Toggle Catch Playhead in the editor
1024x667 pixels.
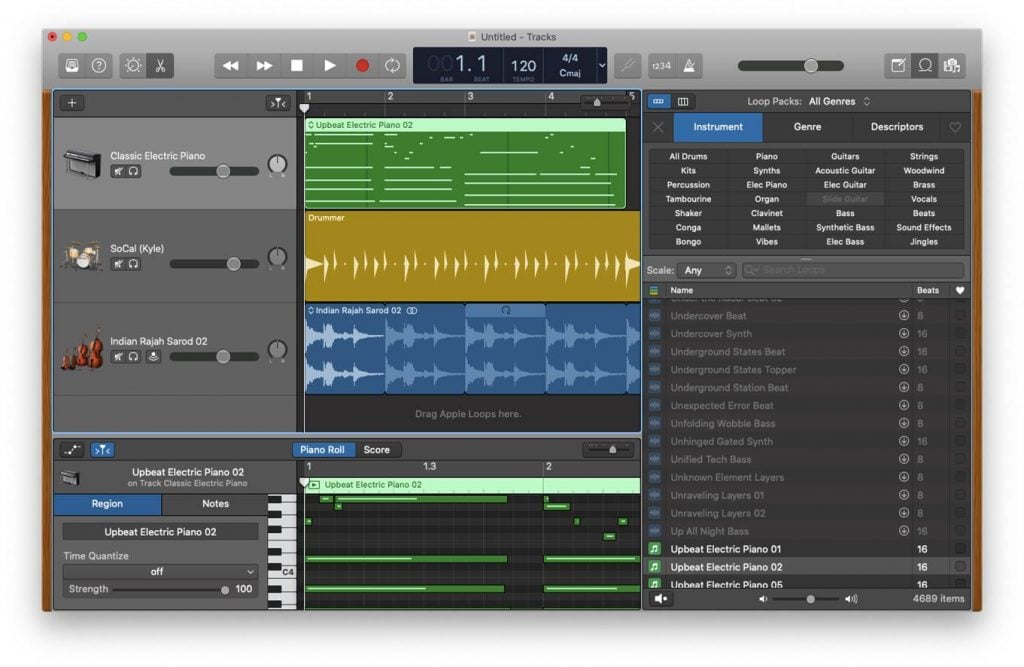coord(103,449)
